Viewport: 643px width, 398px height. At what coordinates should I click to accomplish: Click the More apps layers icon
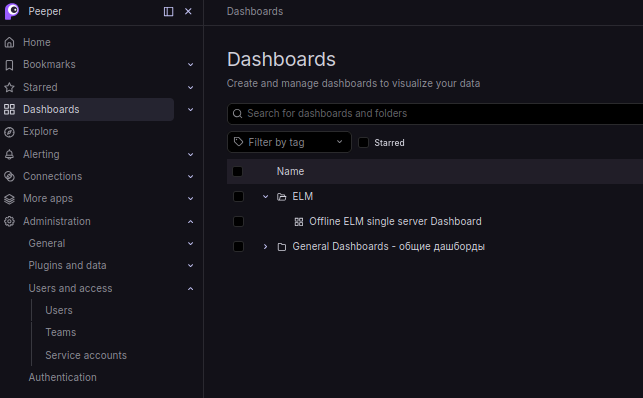tap(9, 199)
